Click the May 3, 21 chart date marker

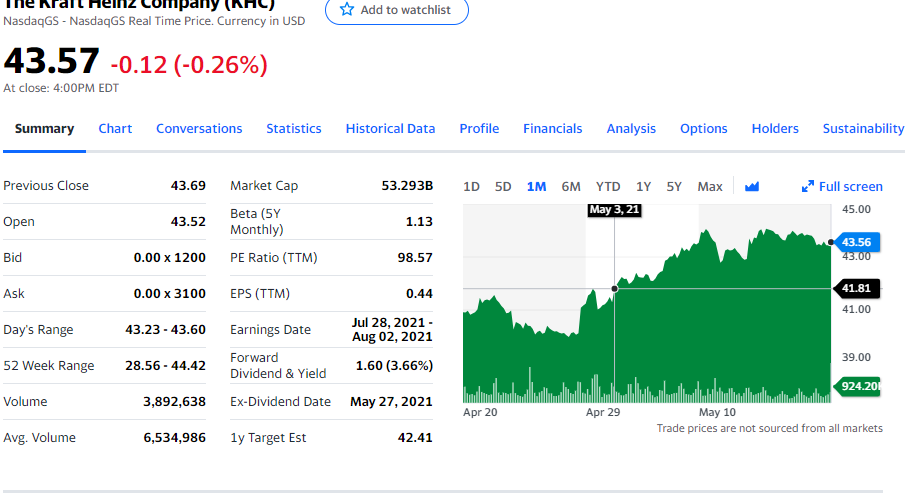tap(615, 209)
